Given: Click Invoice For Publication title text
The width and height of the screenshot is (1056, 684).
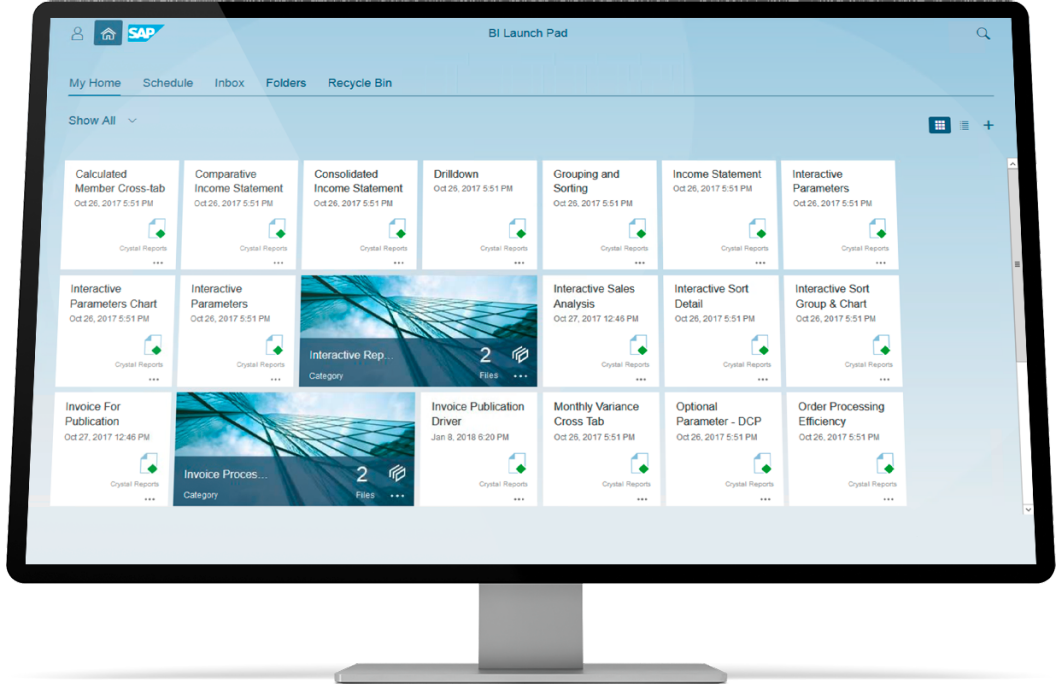Looking at the screenshot, I should click(93, 414).
